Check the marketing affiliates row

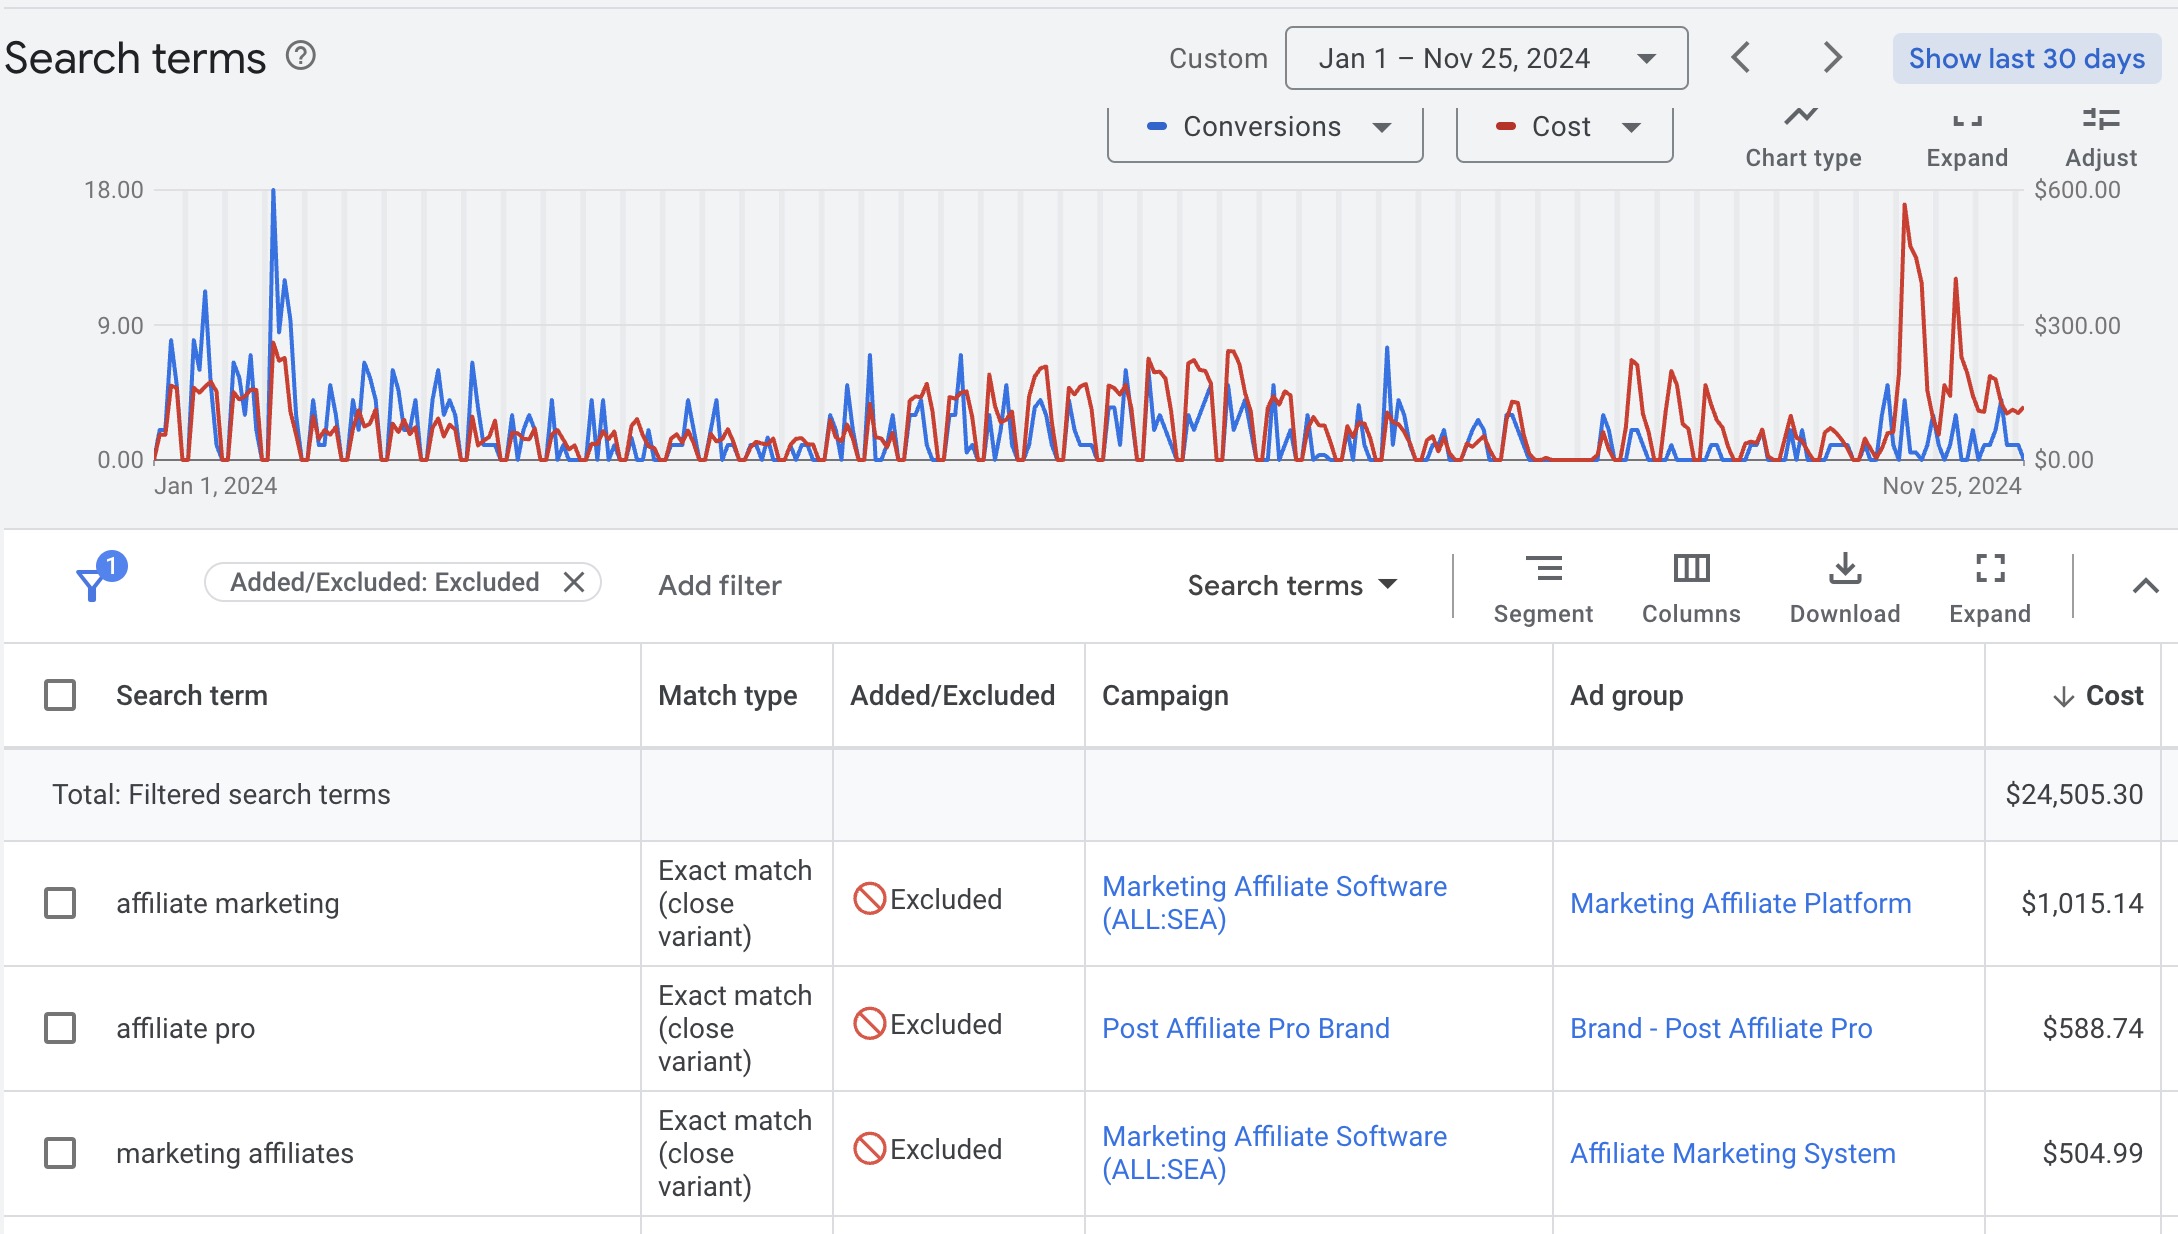click(62, 1153)
